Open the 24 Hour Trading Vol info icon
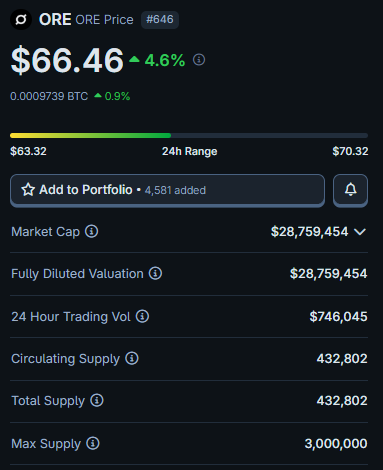The width and height of the screenshot is (383, 470). click(x=142, y=316)
